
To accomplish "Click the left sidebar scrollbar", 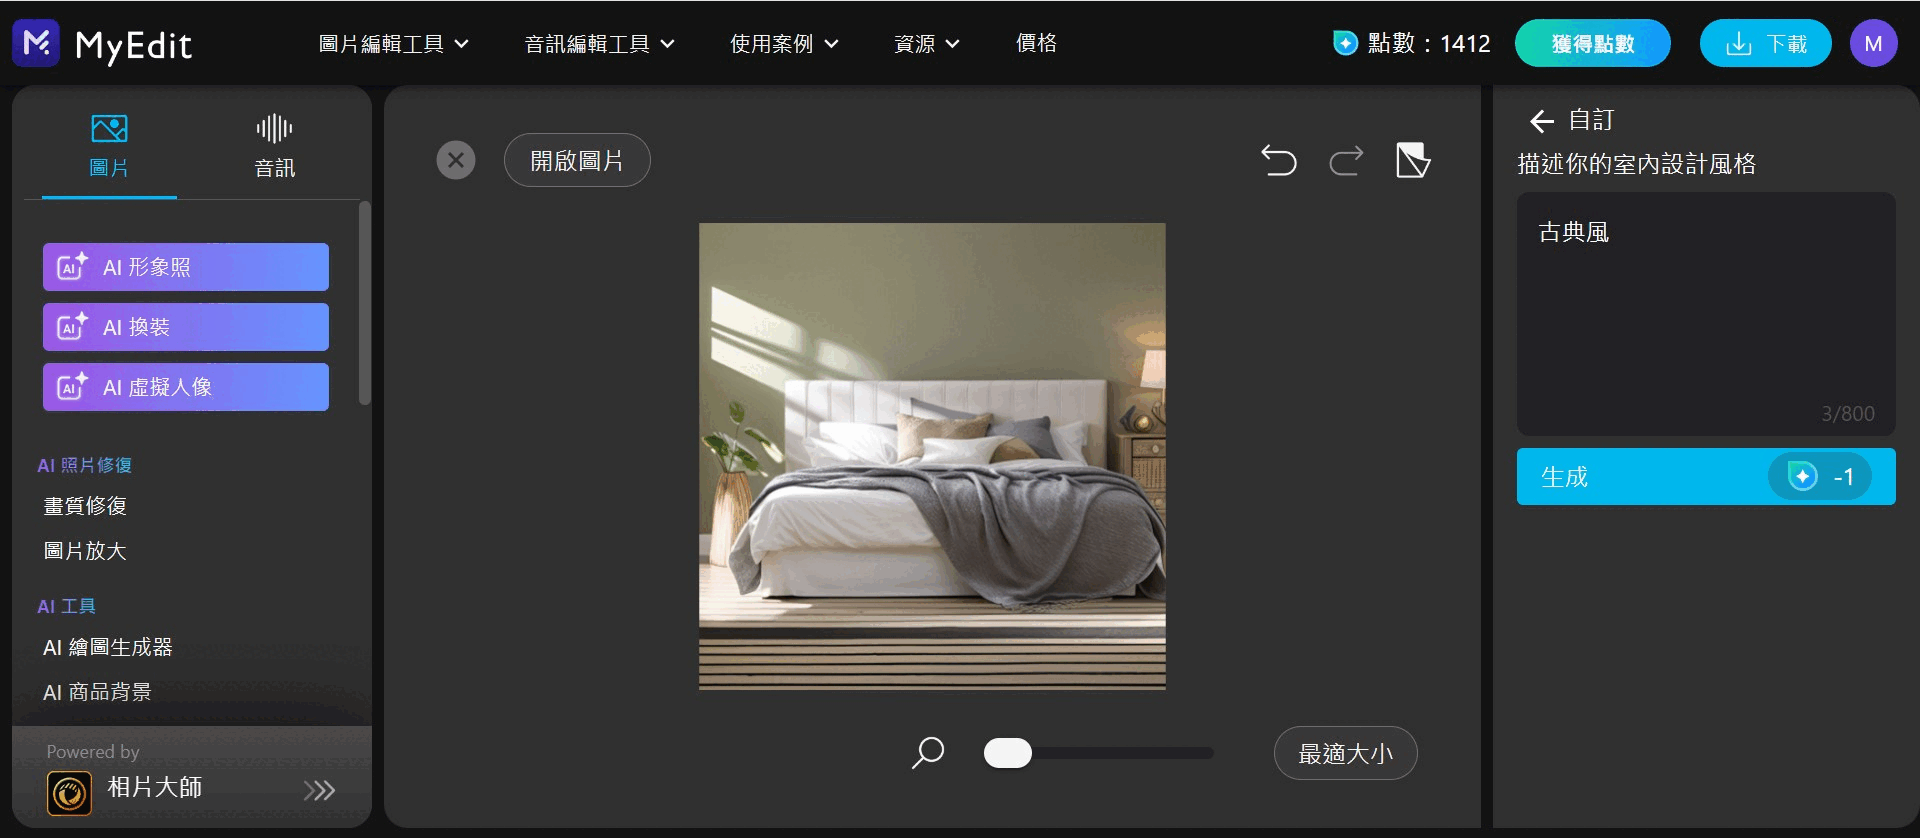I will [365, 303].
